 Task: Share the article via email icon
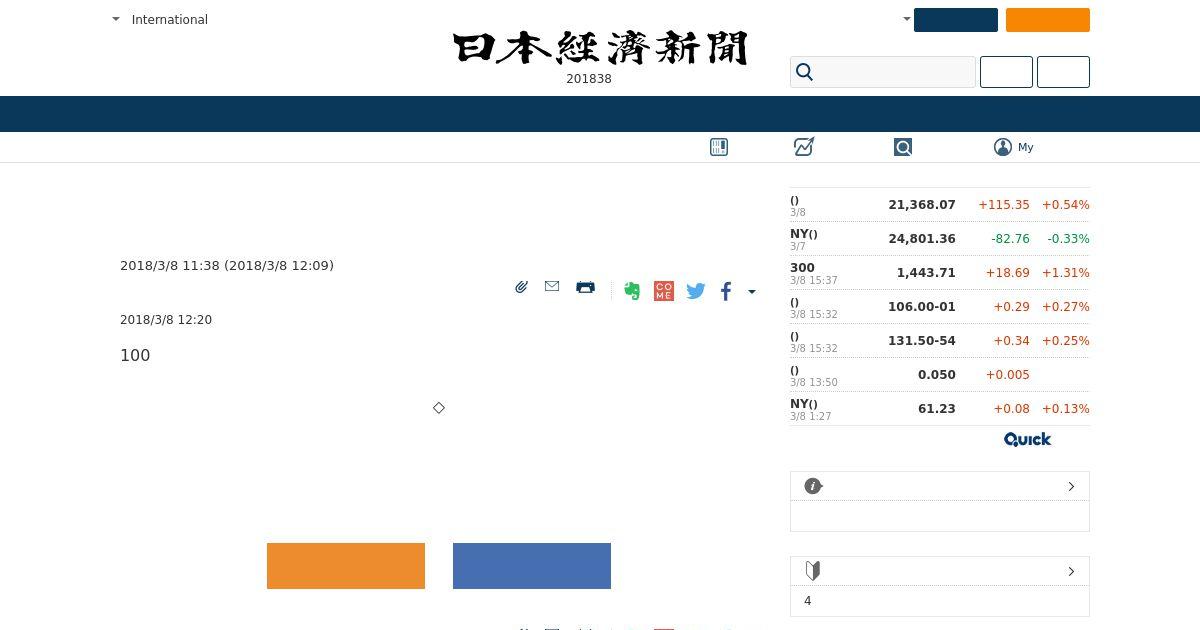click(552, 286)
